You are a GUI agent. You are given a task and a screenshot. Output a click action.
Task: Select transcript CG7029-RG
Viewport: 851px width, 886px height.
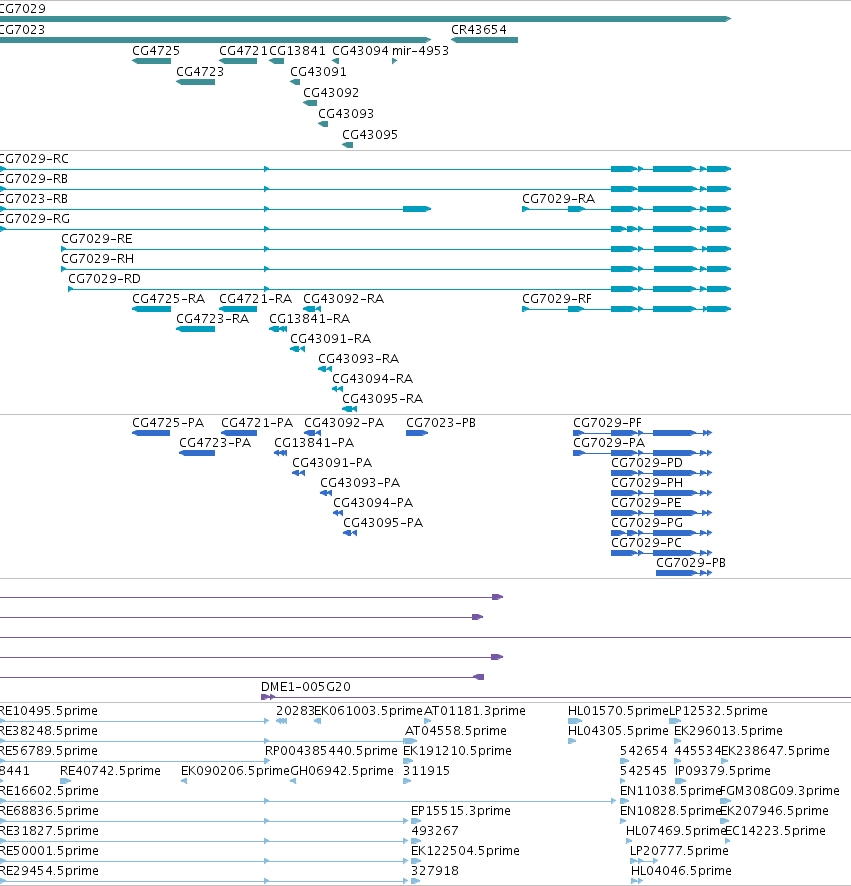(366, 229)
